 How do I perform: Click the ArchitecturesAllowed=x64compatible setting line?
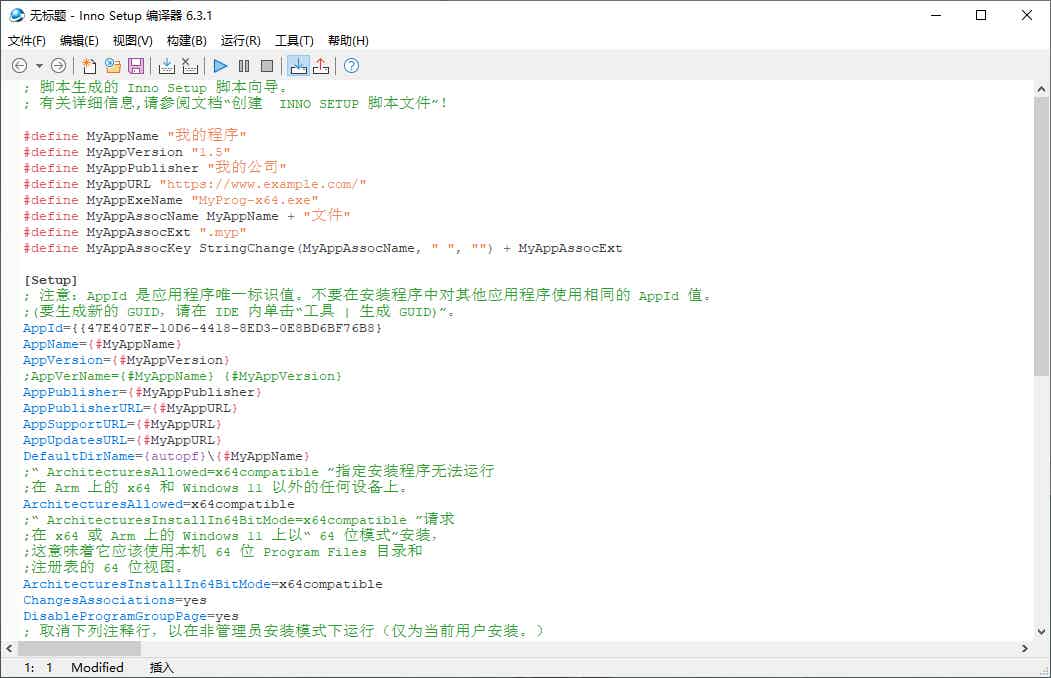[159, 504]
